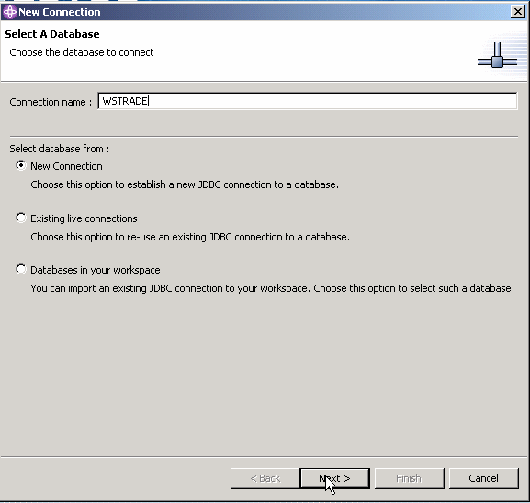The image size is (530, 503).
Task: Click the Next > button
Action: coord(335,478)
